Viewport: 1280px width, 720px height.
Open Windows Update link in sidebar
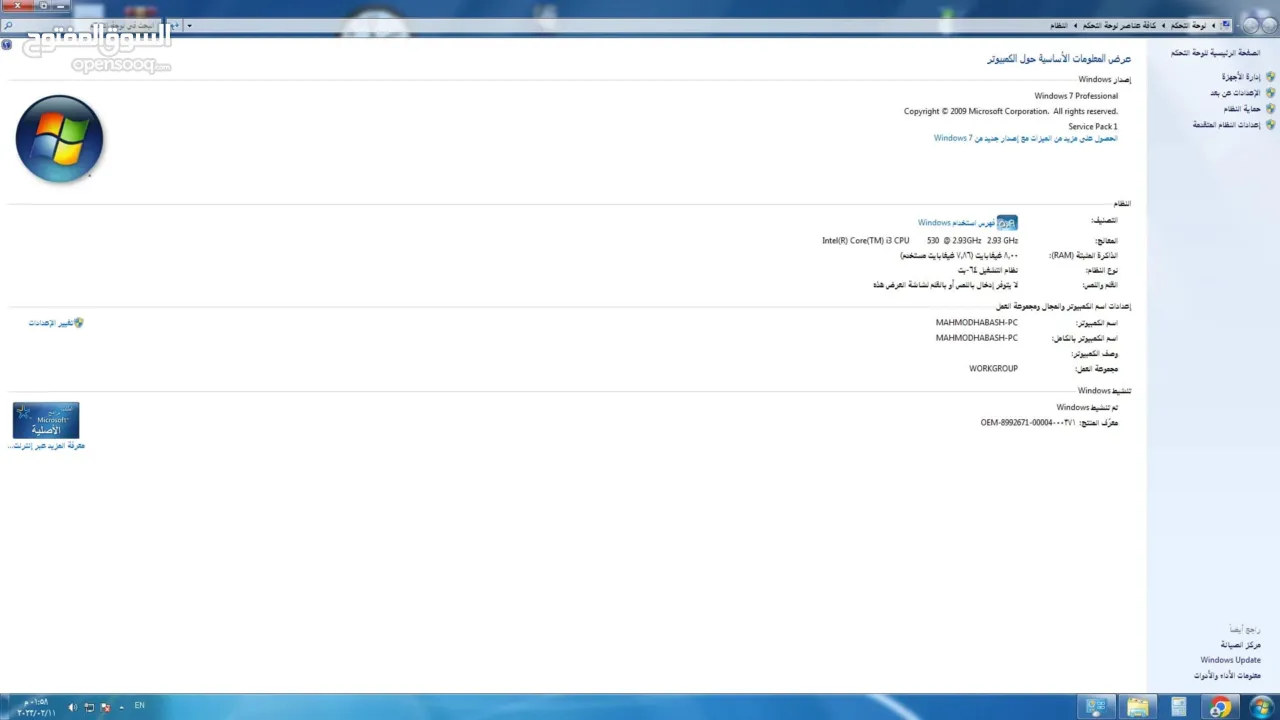[x=1230, y=660]
